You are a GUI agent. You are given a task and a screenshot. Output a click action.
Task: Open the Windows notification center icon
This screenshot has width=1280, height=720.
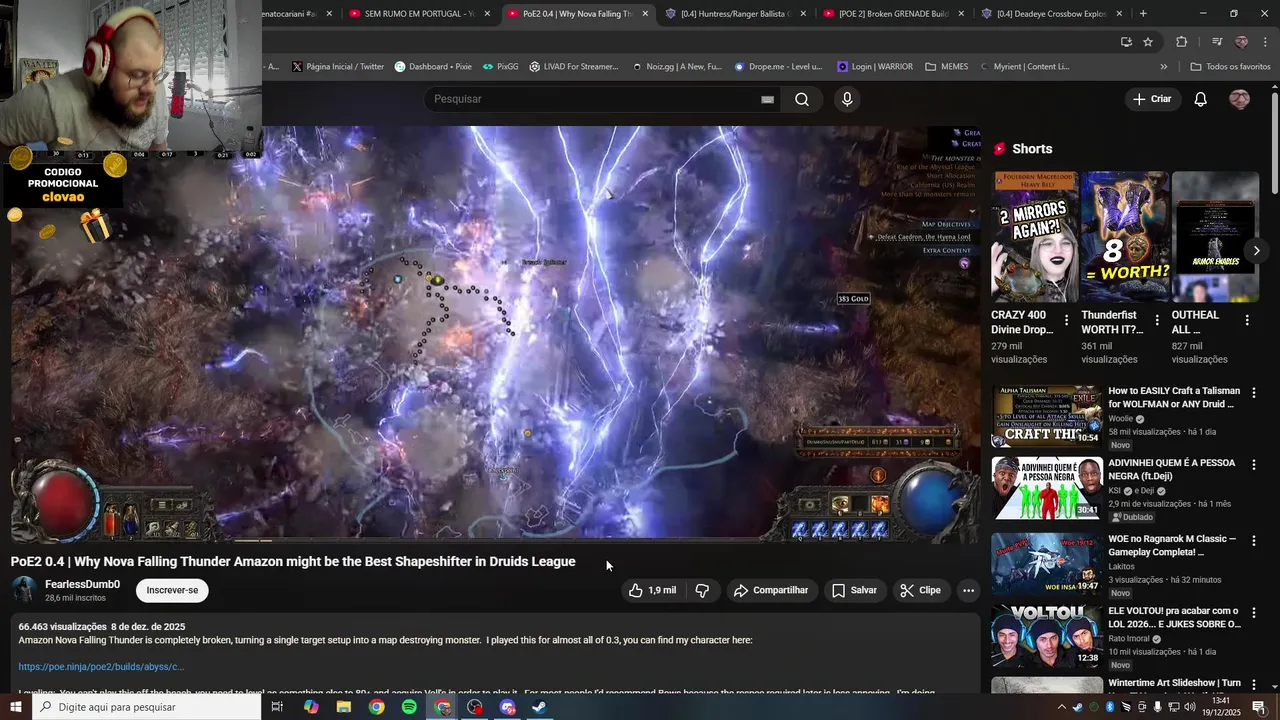coord(1258,707)
